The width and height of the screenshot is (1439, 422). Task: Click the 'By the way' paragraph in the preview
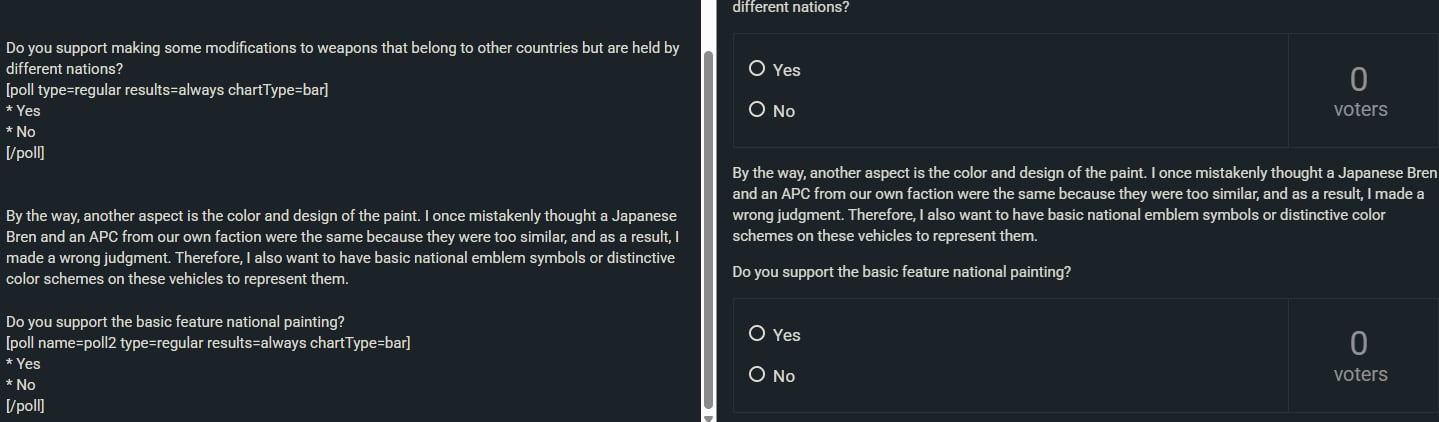click(x=1080, y=204)
